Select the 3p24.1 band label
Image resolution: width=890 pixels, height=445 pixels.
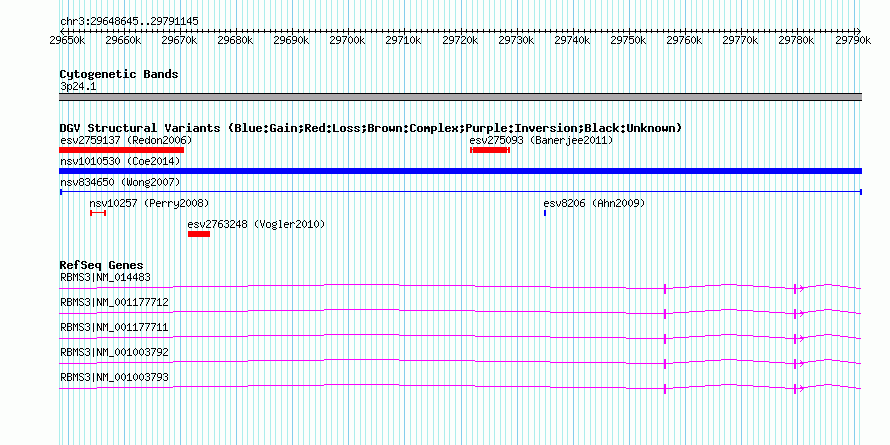tap(78, 87)
